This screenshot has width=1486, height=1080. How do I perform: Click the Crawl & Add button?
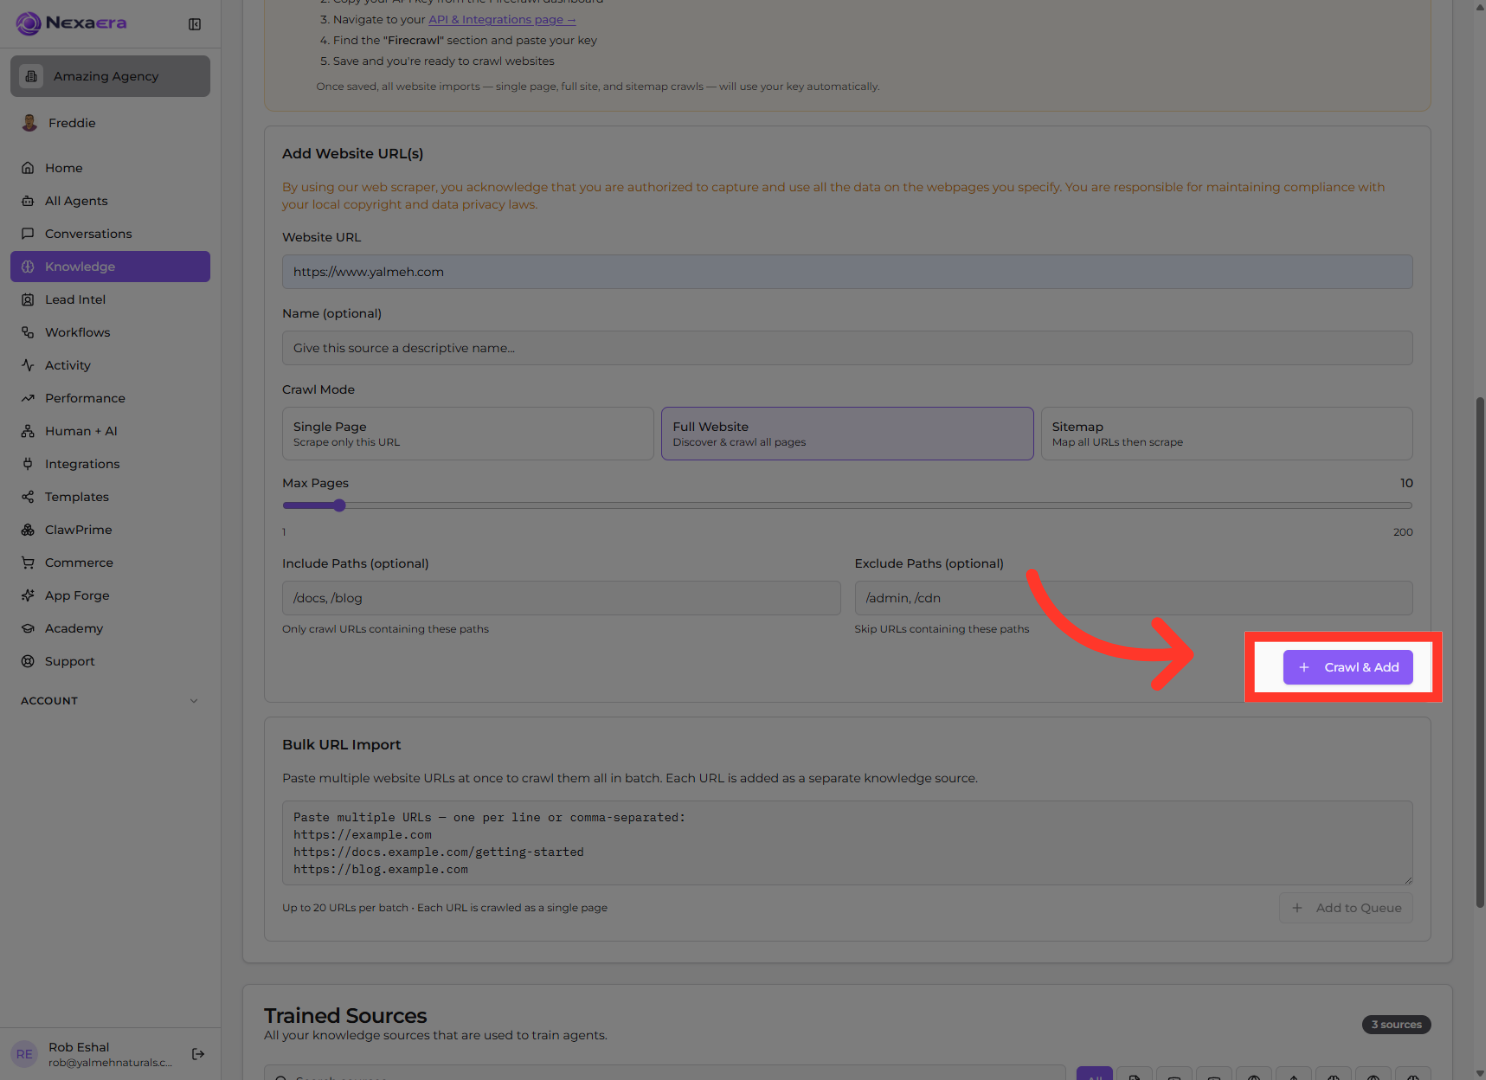point(1348,668)
